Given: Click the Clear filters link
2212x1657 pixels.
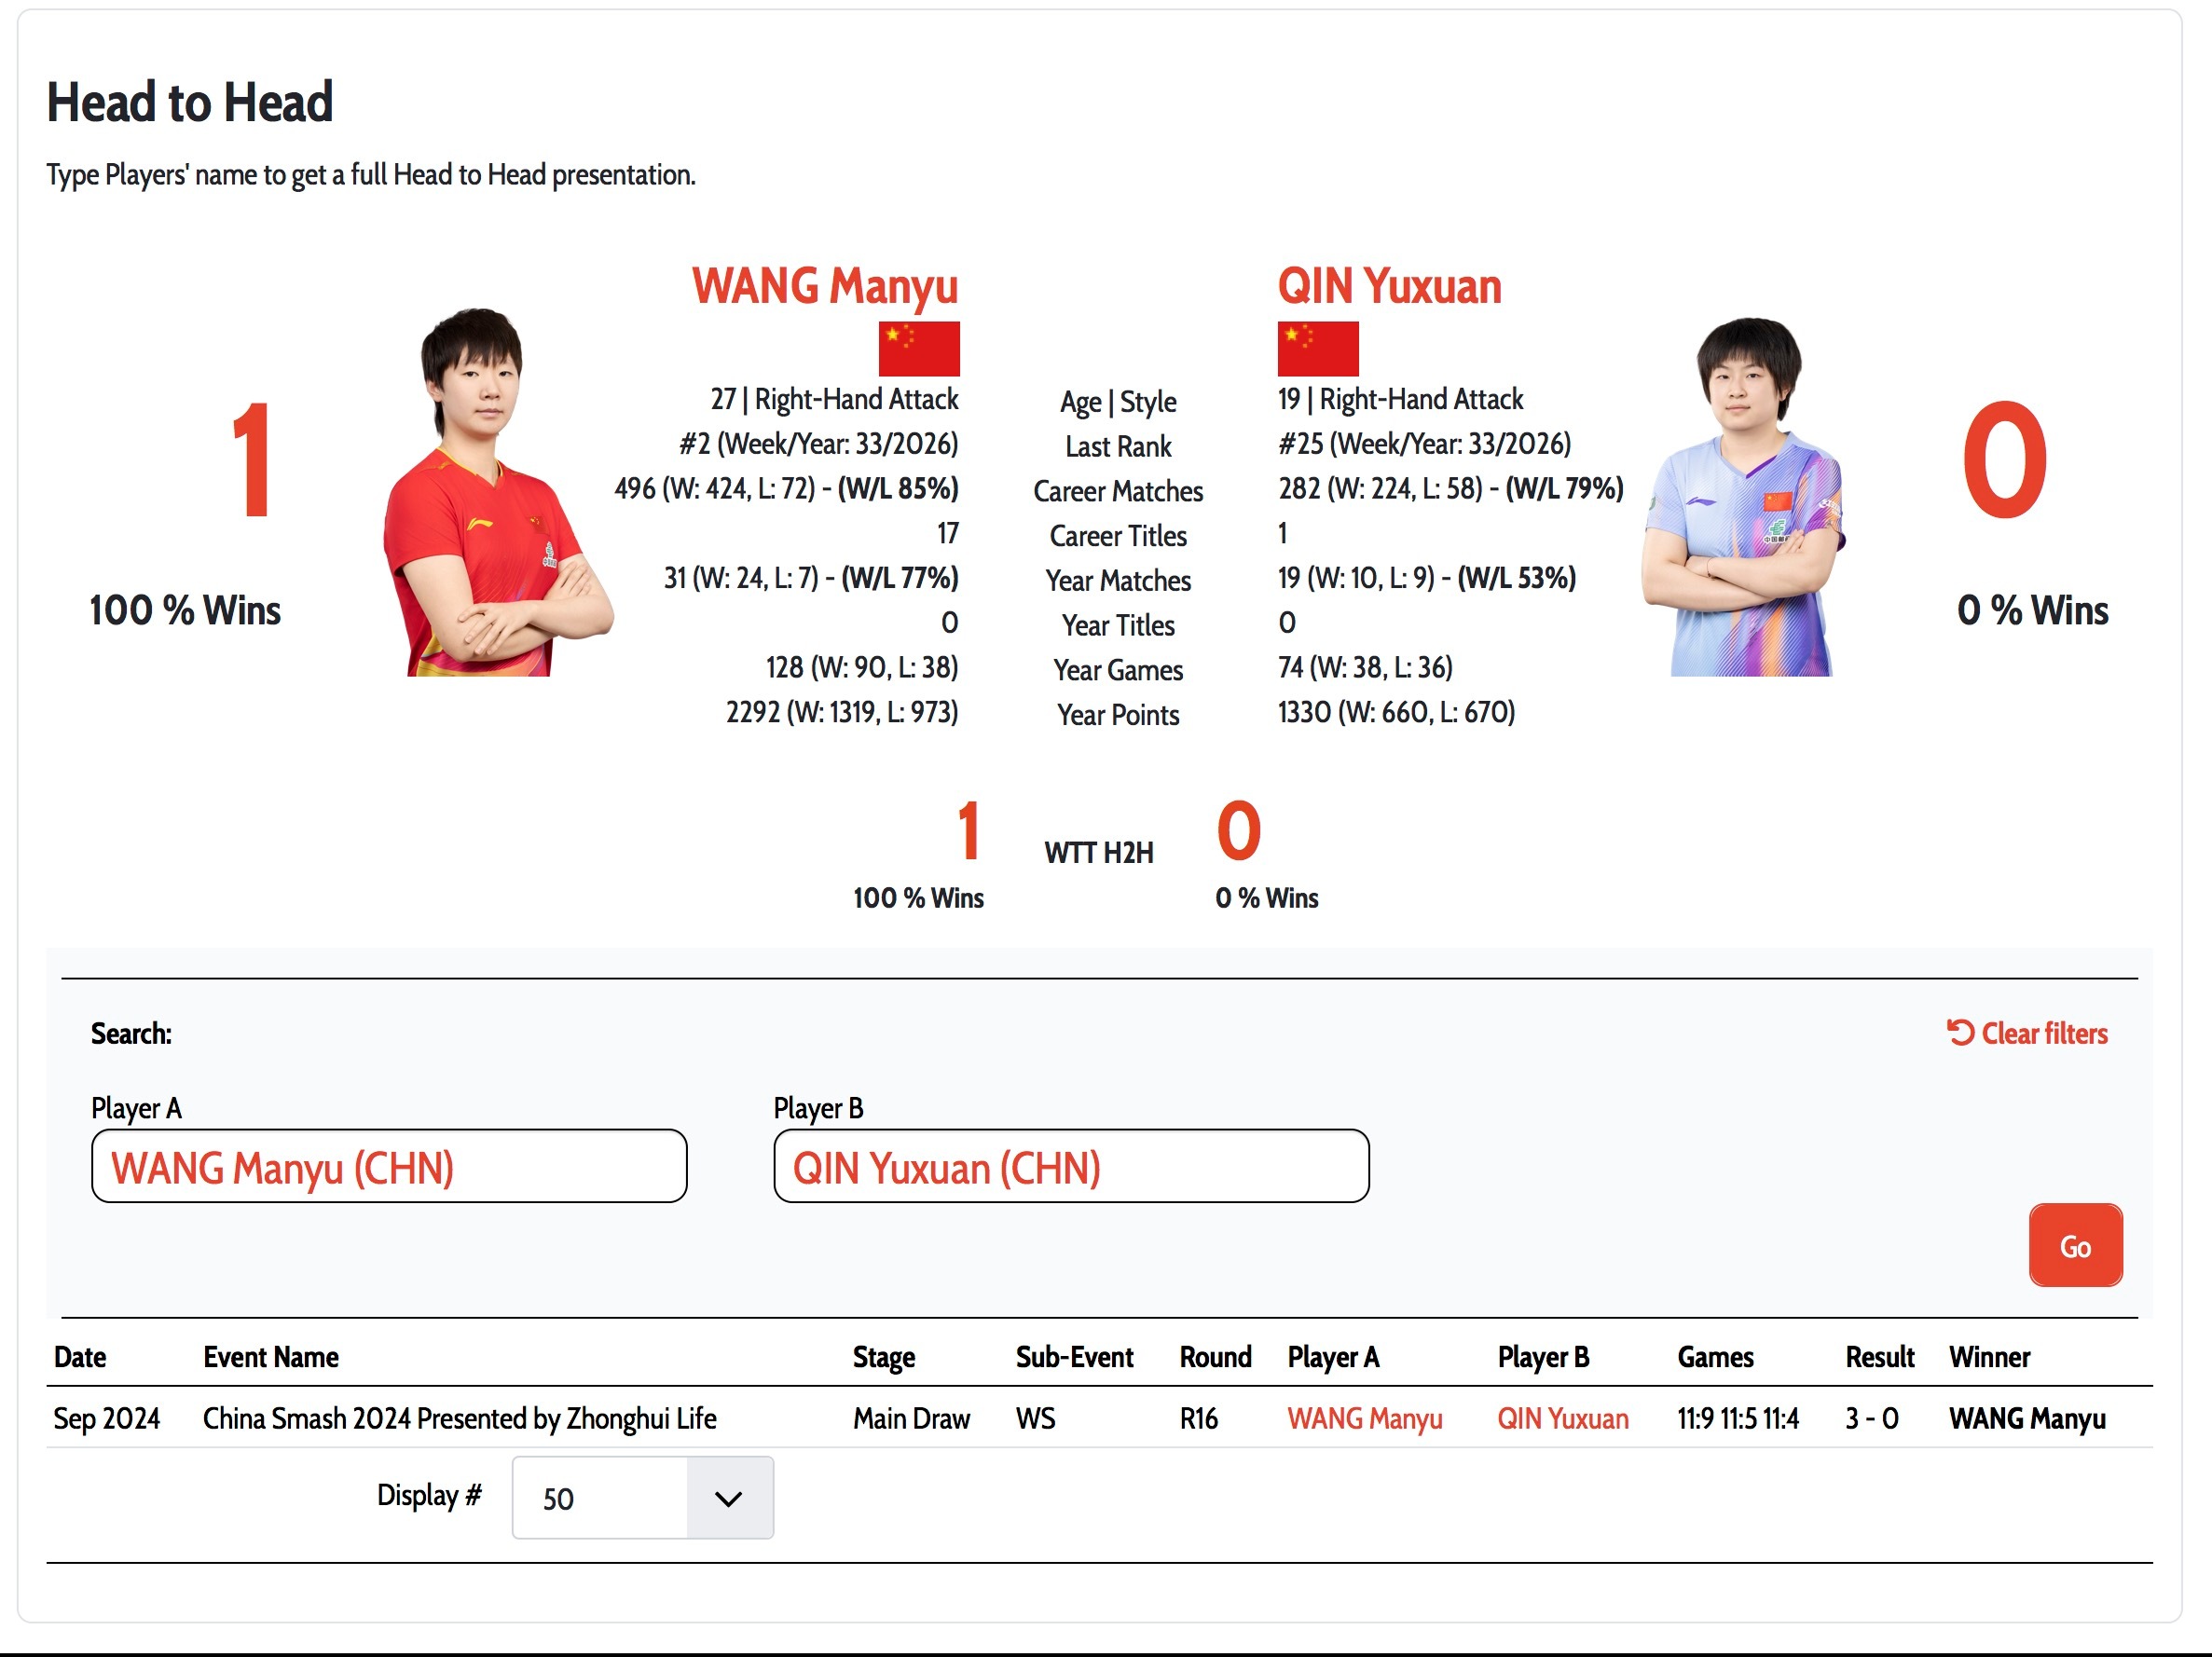Looking at the screenshot, I should pos(2027,1033).
